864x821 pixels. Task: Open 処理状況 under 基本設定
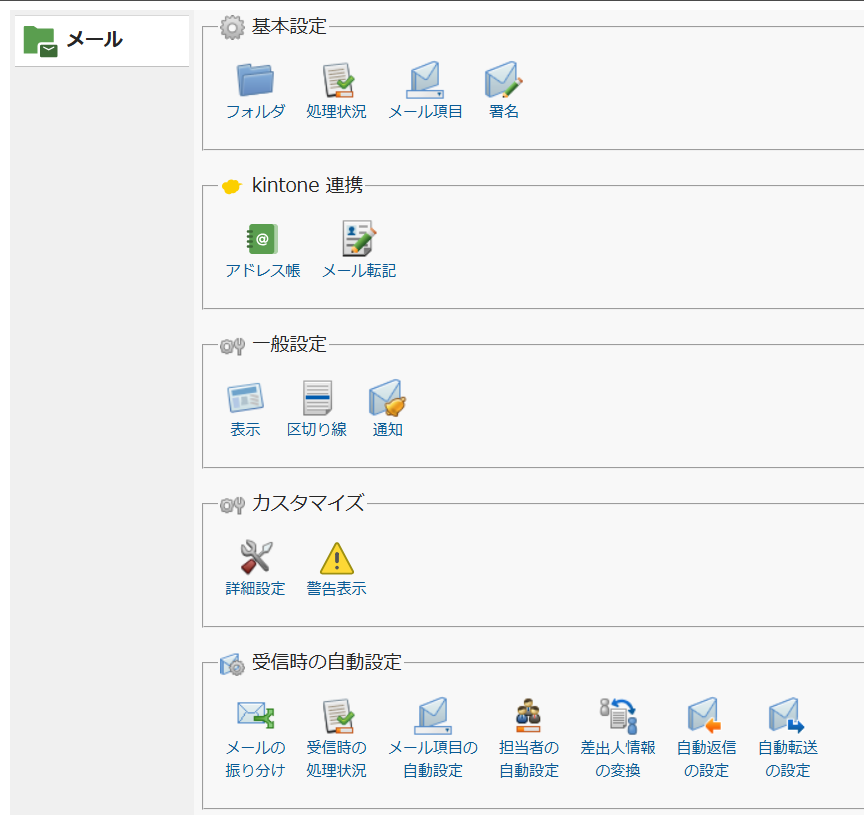point(337,80)
